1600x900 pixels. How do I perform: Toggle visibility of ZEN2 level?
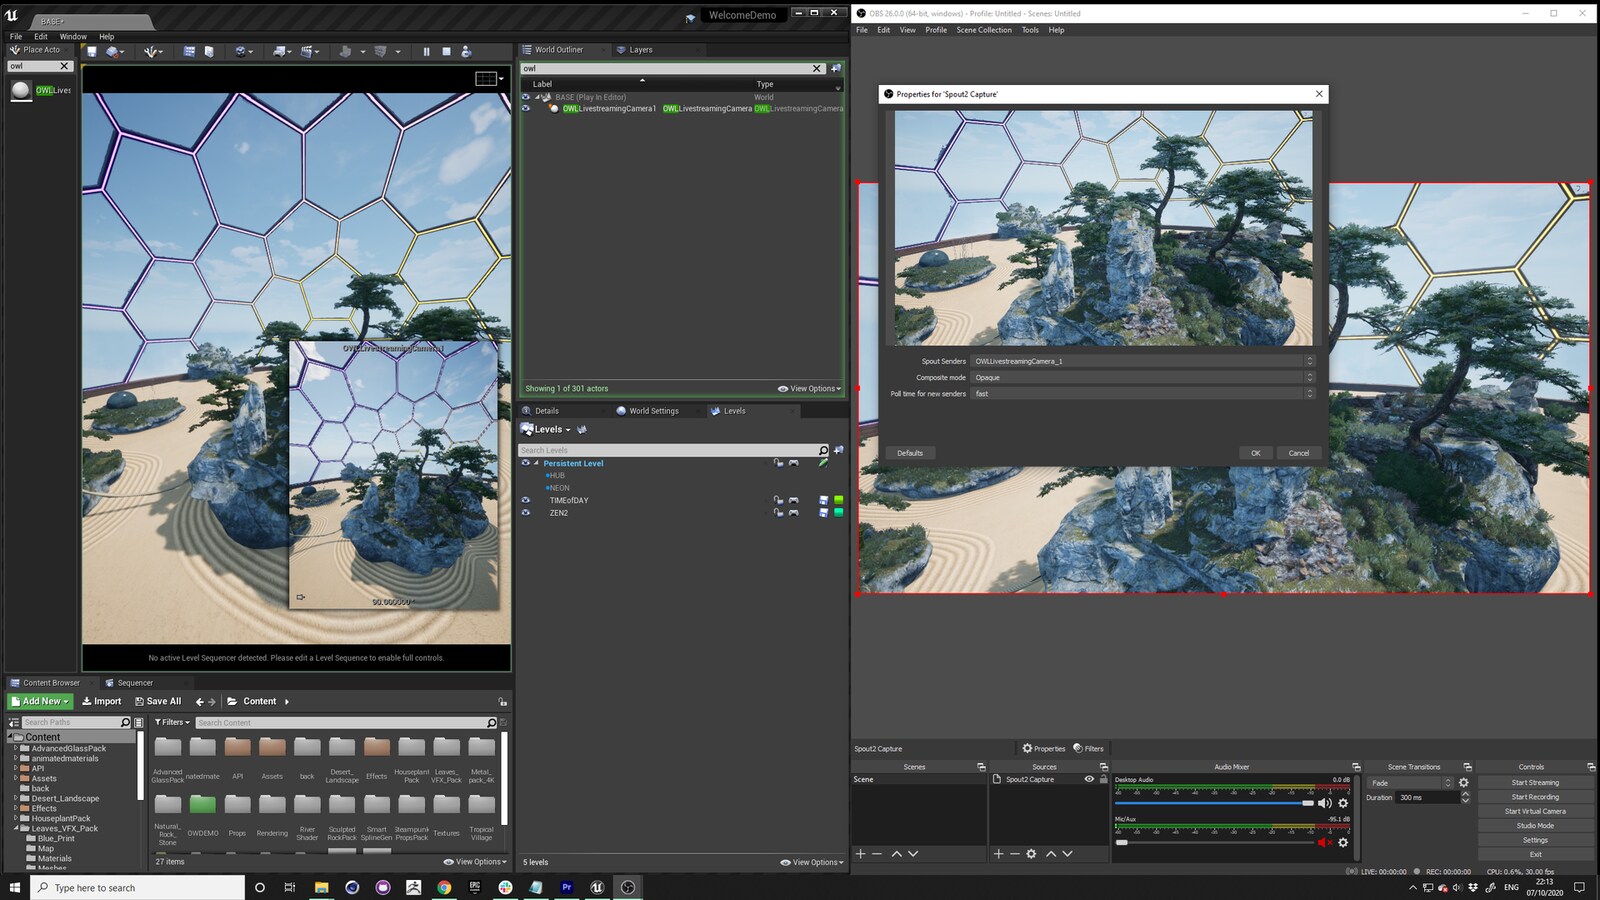tap(525, 513)
